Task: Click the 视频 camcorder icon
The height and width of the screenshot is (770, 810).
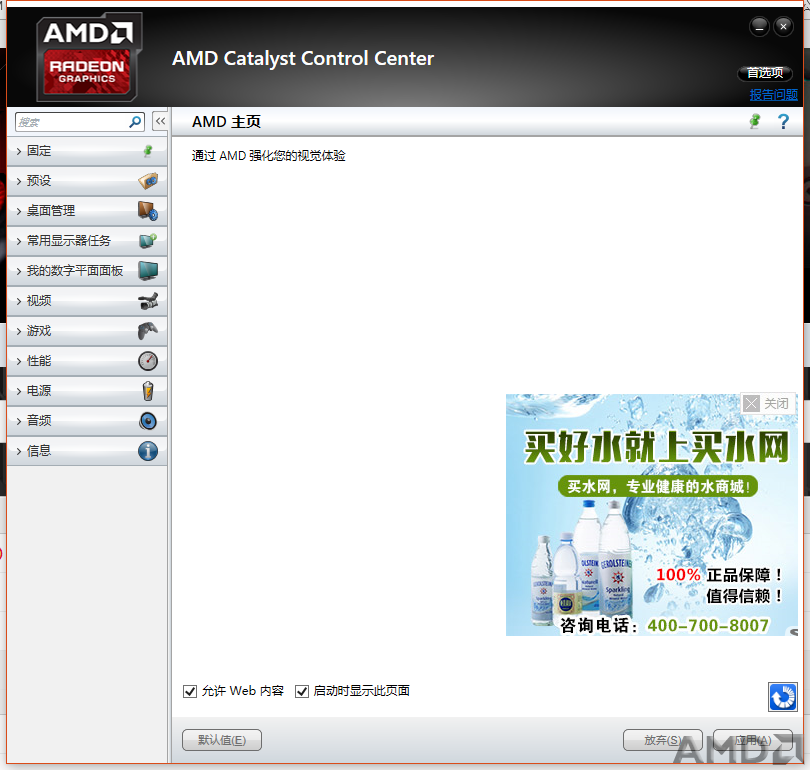Action: 148,301
